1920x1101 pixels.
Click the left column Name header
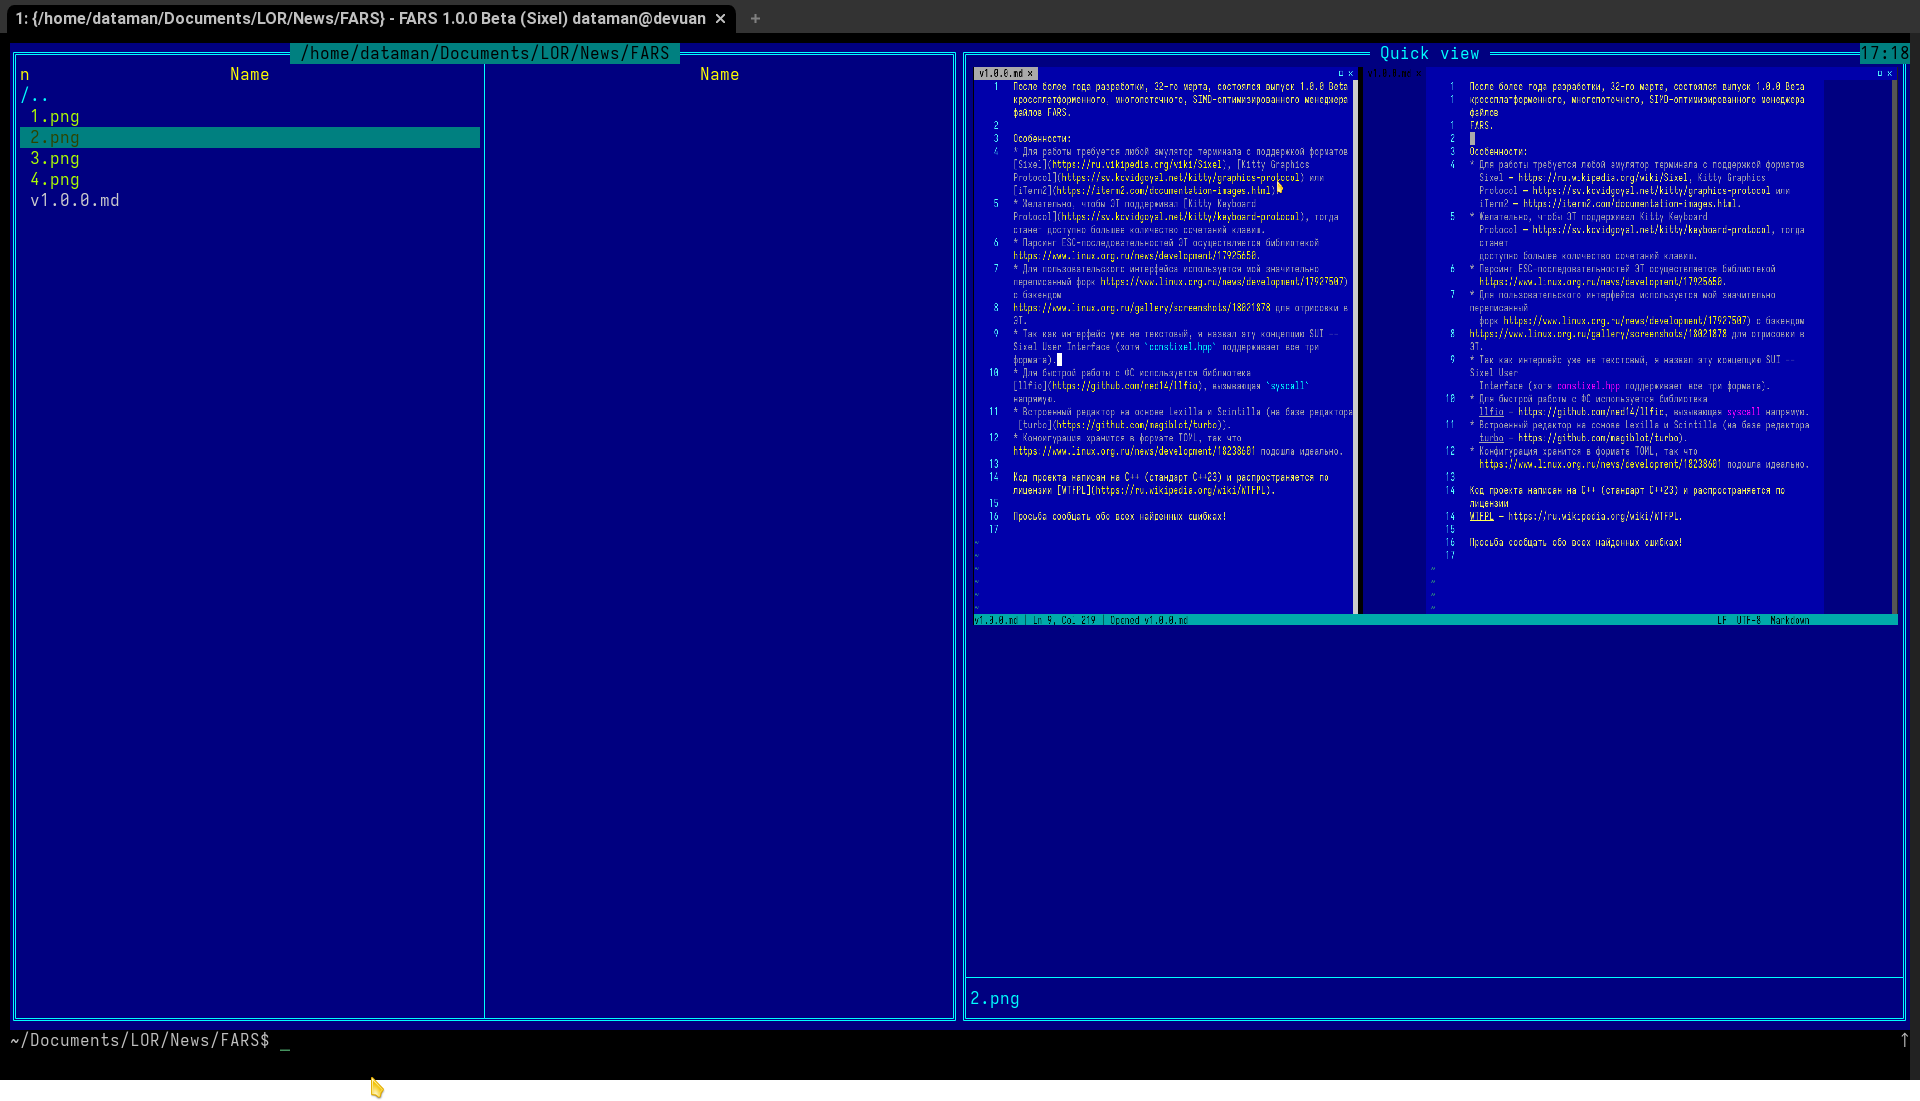coord(249,75)
